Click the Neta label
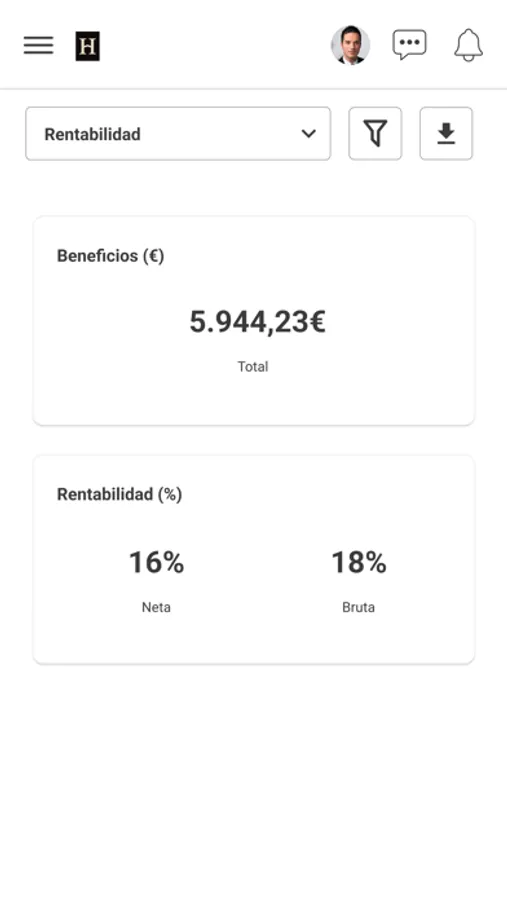 click(156, 607)
